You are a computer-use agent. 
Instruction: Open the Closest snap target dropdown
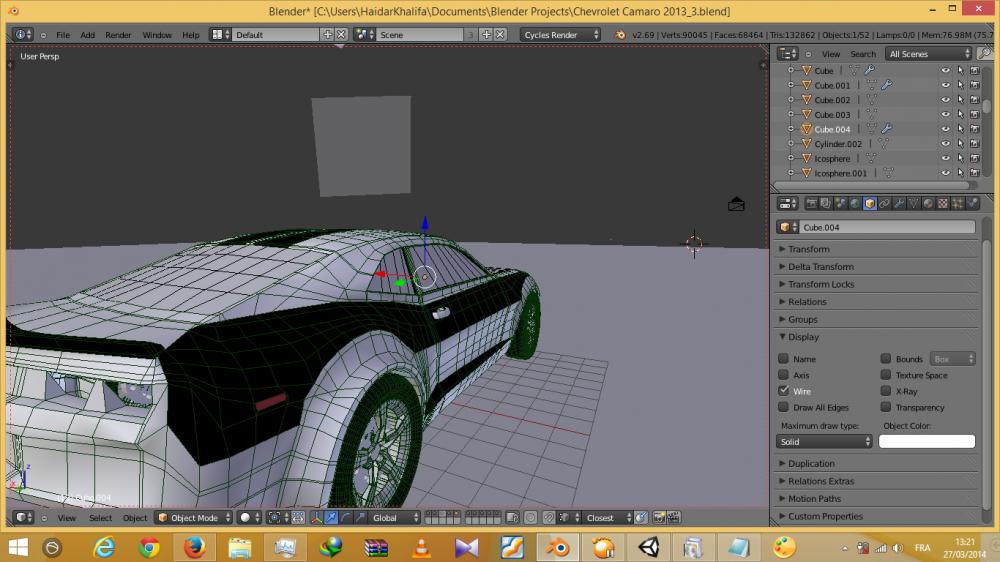[607, 518]
